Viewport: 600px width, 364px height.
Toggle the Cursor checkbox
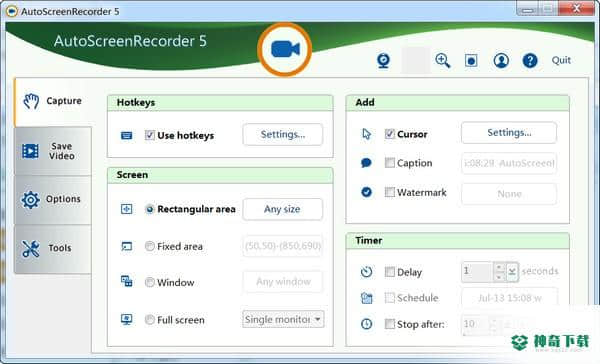tap(390, 134)
